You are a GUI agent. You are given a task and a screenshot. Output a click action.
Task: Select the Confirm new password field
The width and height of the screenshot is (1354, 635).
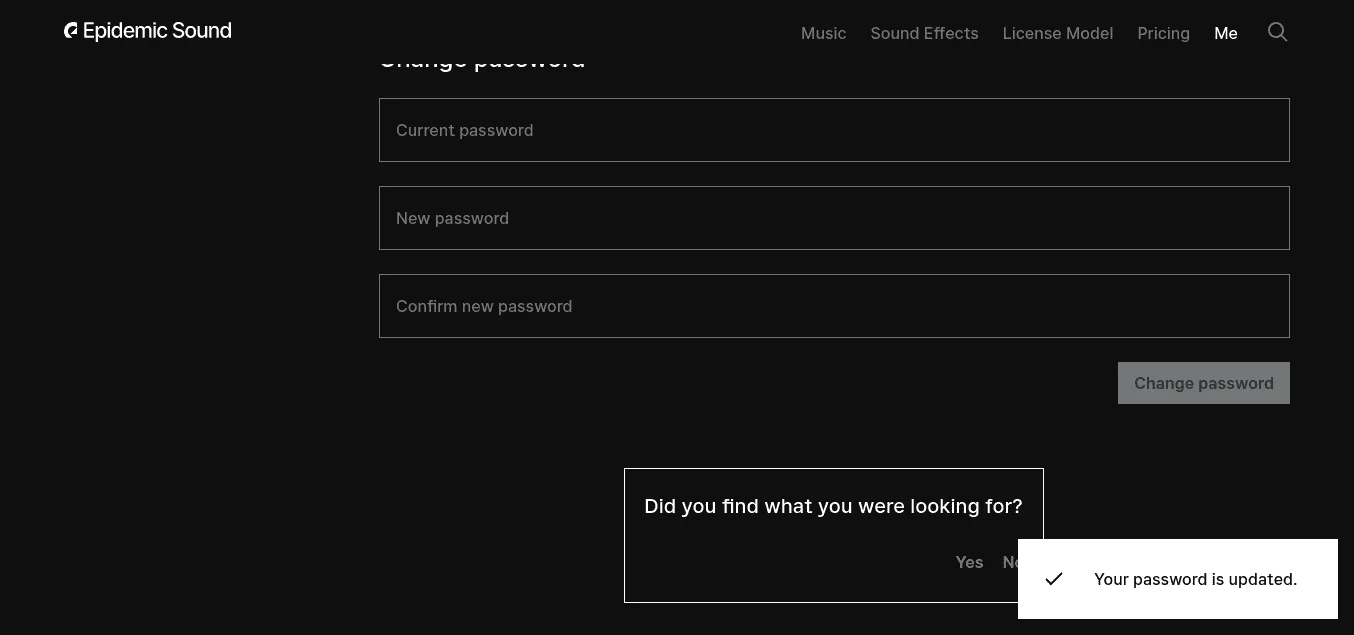point(834,306)
